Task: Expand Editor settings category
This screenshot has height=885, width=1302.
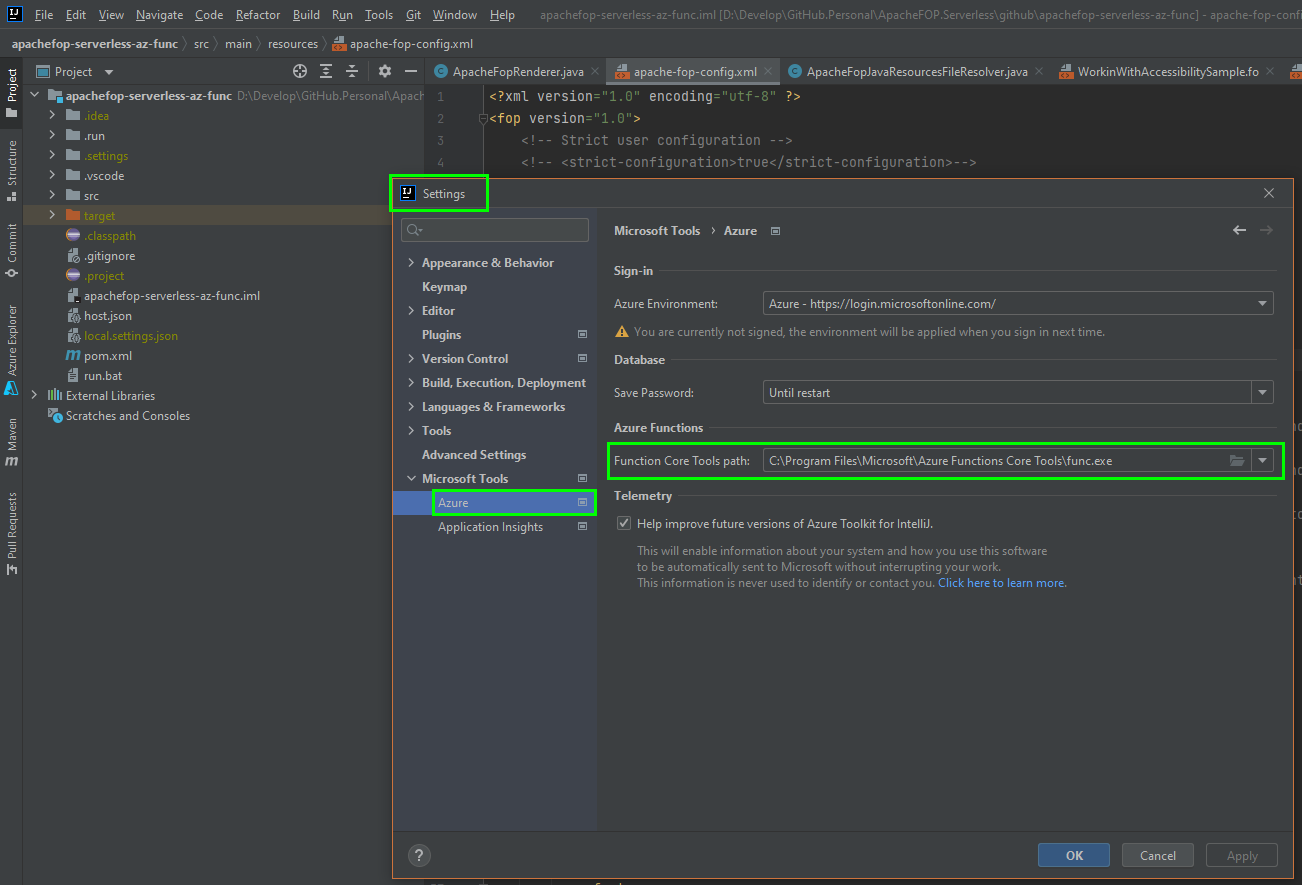Action: pyautogui.click(x=411, y=311)
